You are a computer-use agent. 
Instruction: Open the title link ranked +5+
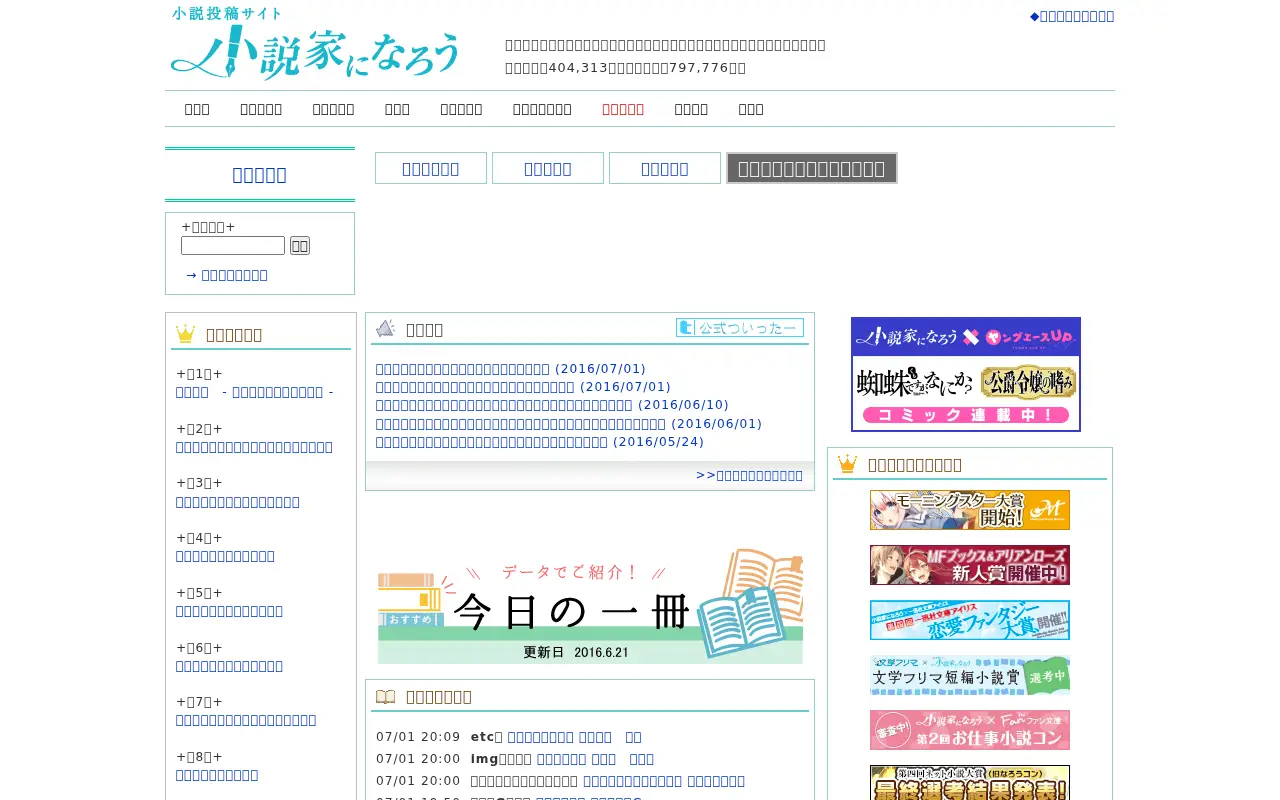(x=229, y=611)
